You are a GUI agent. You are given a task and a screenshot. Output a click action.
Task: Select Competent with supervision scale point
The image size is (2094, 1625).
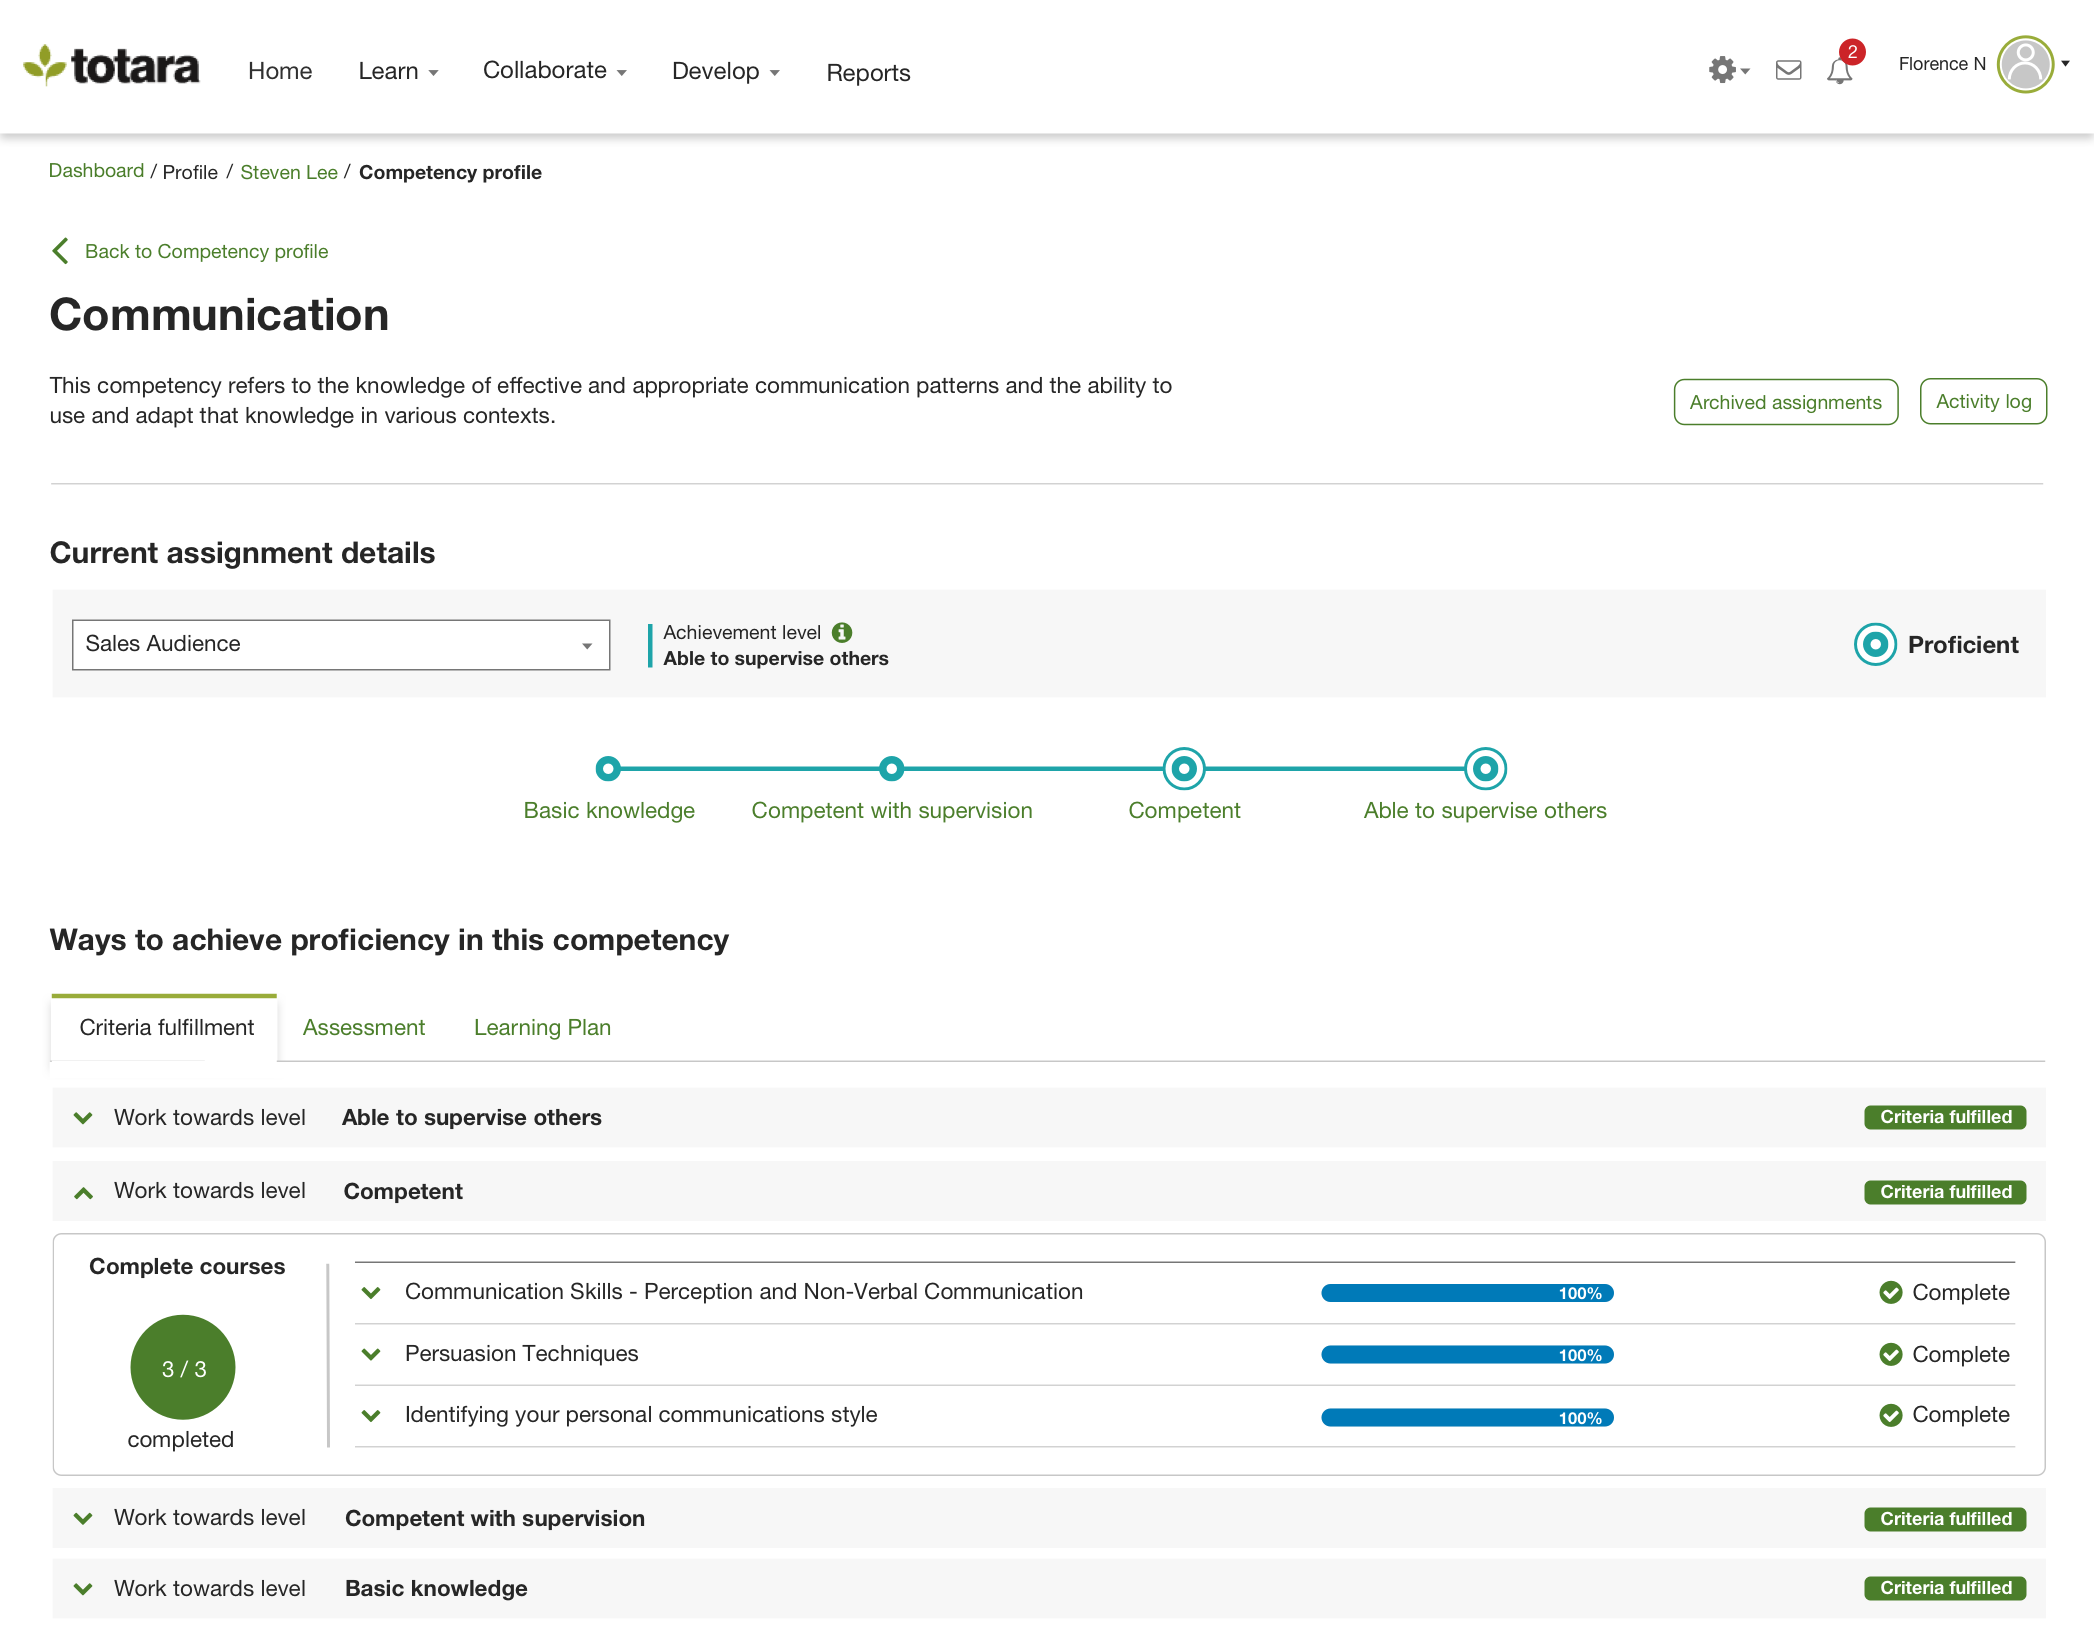[x=891, y=768]
